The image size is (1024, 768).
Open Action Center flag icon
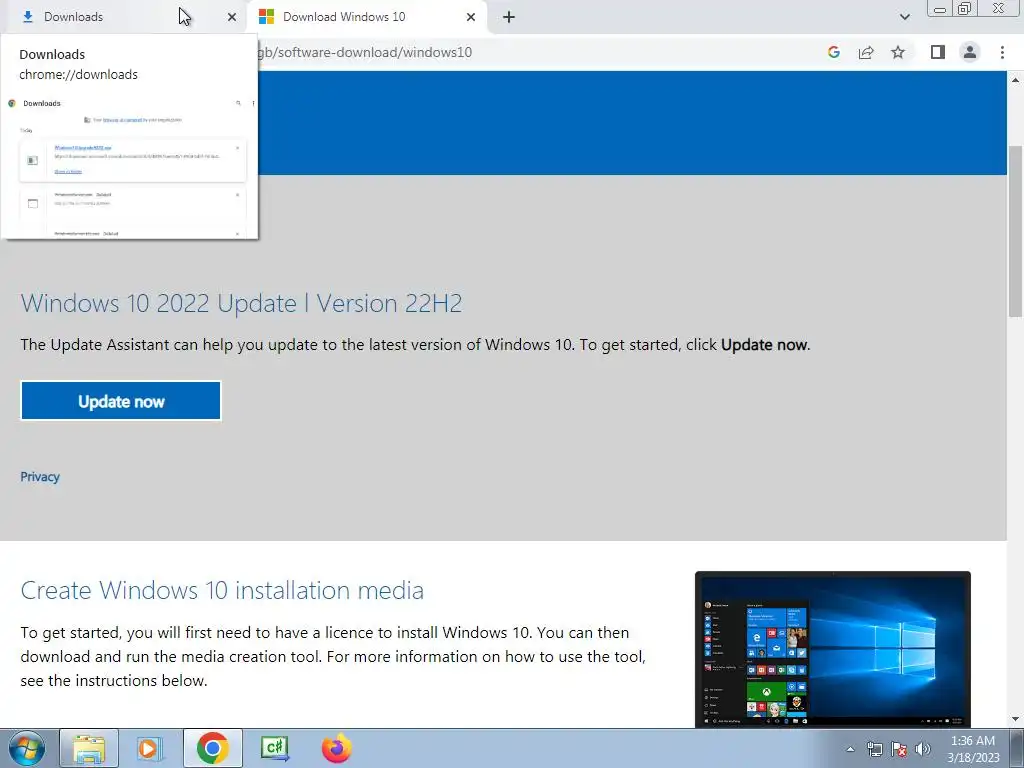point(899,749)
